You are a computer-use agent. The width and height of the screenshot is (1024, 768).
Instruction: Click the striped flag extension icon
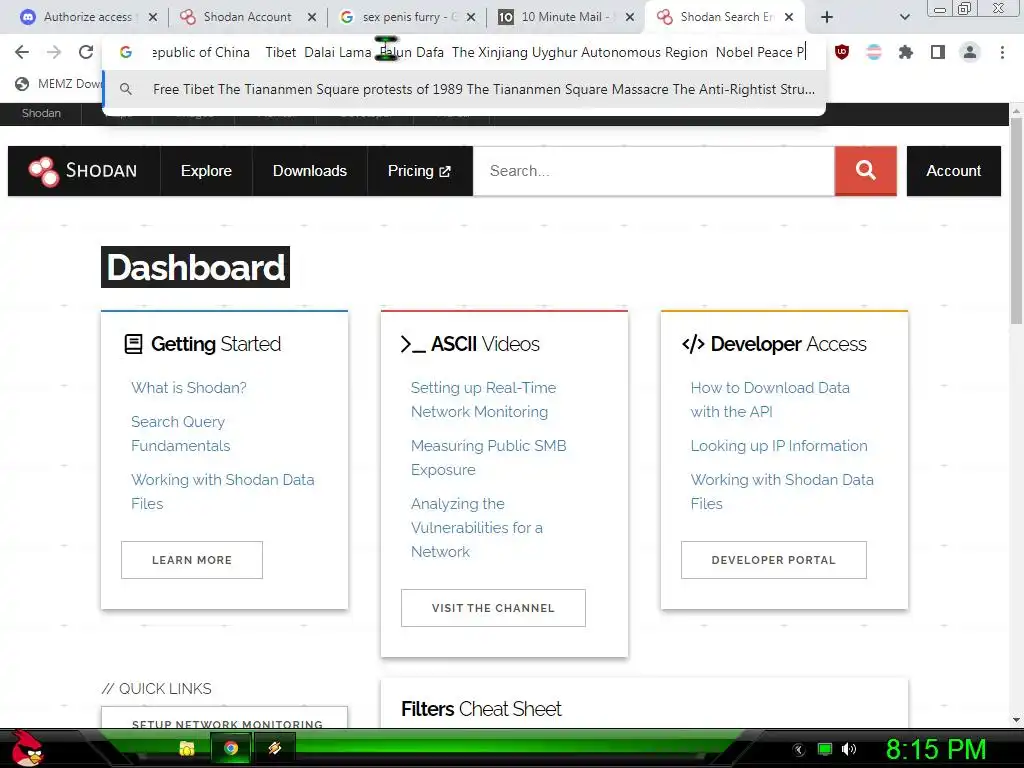pyautogui.click(x=874, y=52)
